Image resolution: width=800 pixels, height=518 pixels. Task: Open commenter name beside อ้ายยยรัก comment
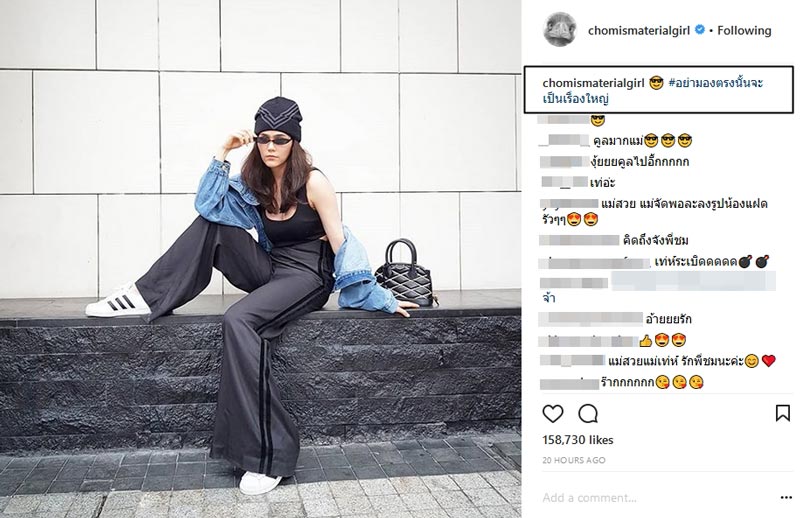[591, 319]
